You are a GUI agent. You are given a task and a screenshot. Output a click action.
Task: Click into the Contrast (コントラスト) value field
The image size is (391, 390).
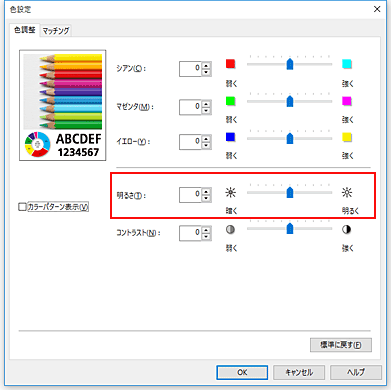pos(190,233)
